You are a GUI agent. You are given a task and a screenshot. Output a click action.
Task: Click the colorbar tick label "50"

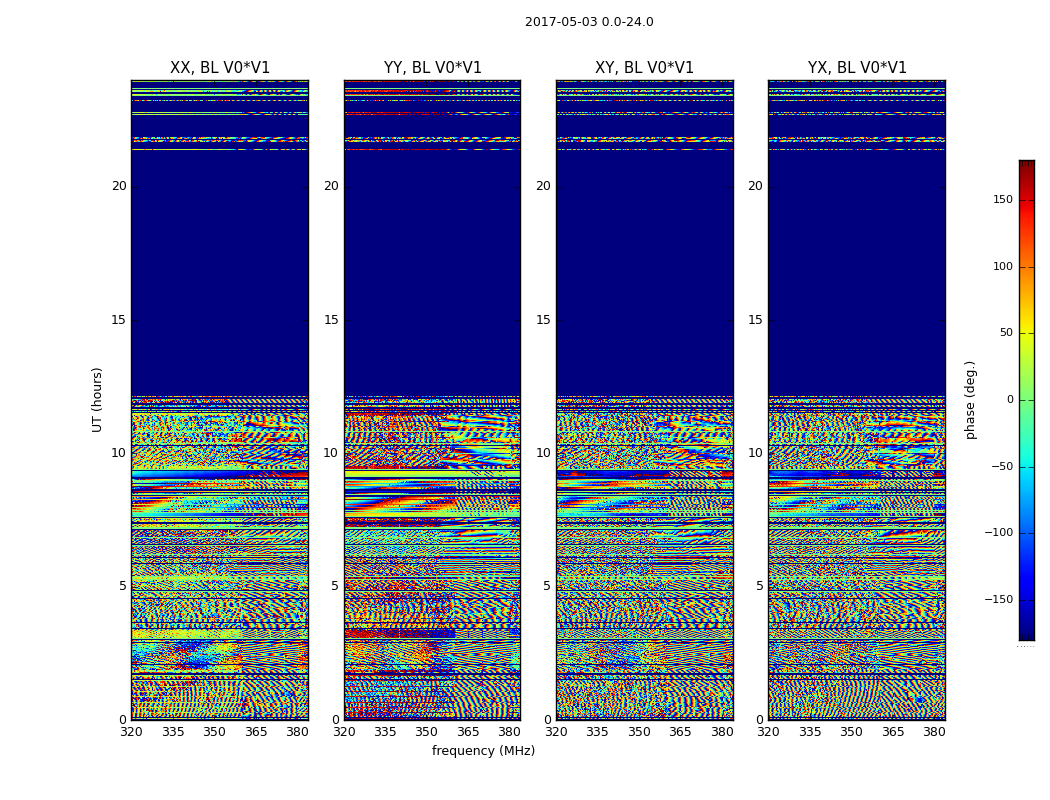point(1006,333)
